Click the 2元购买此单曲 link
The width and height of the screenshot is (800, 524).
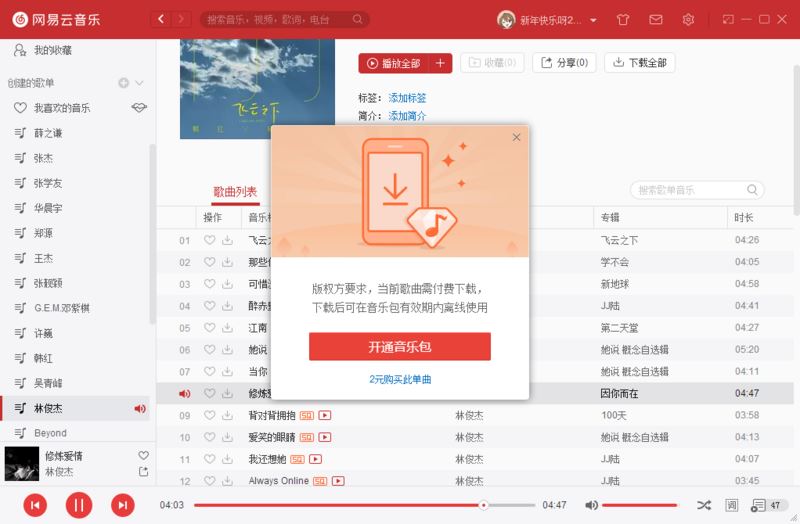401,380
